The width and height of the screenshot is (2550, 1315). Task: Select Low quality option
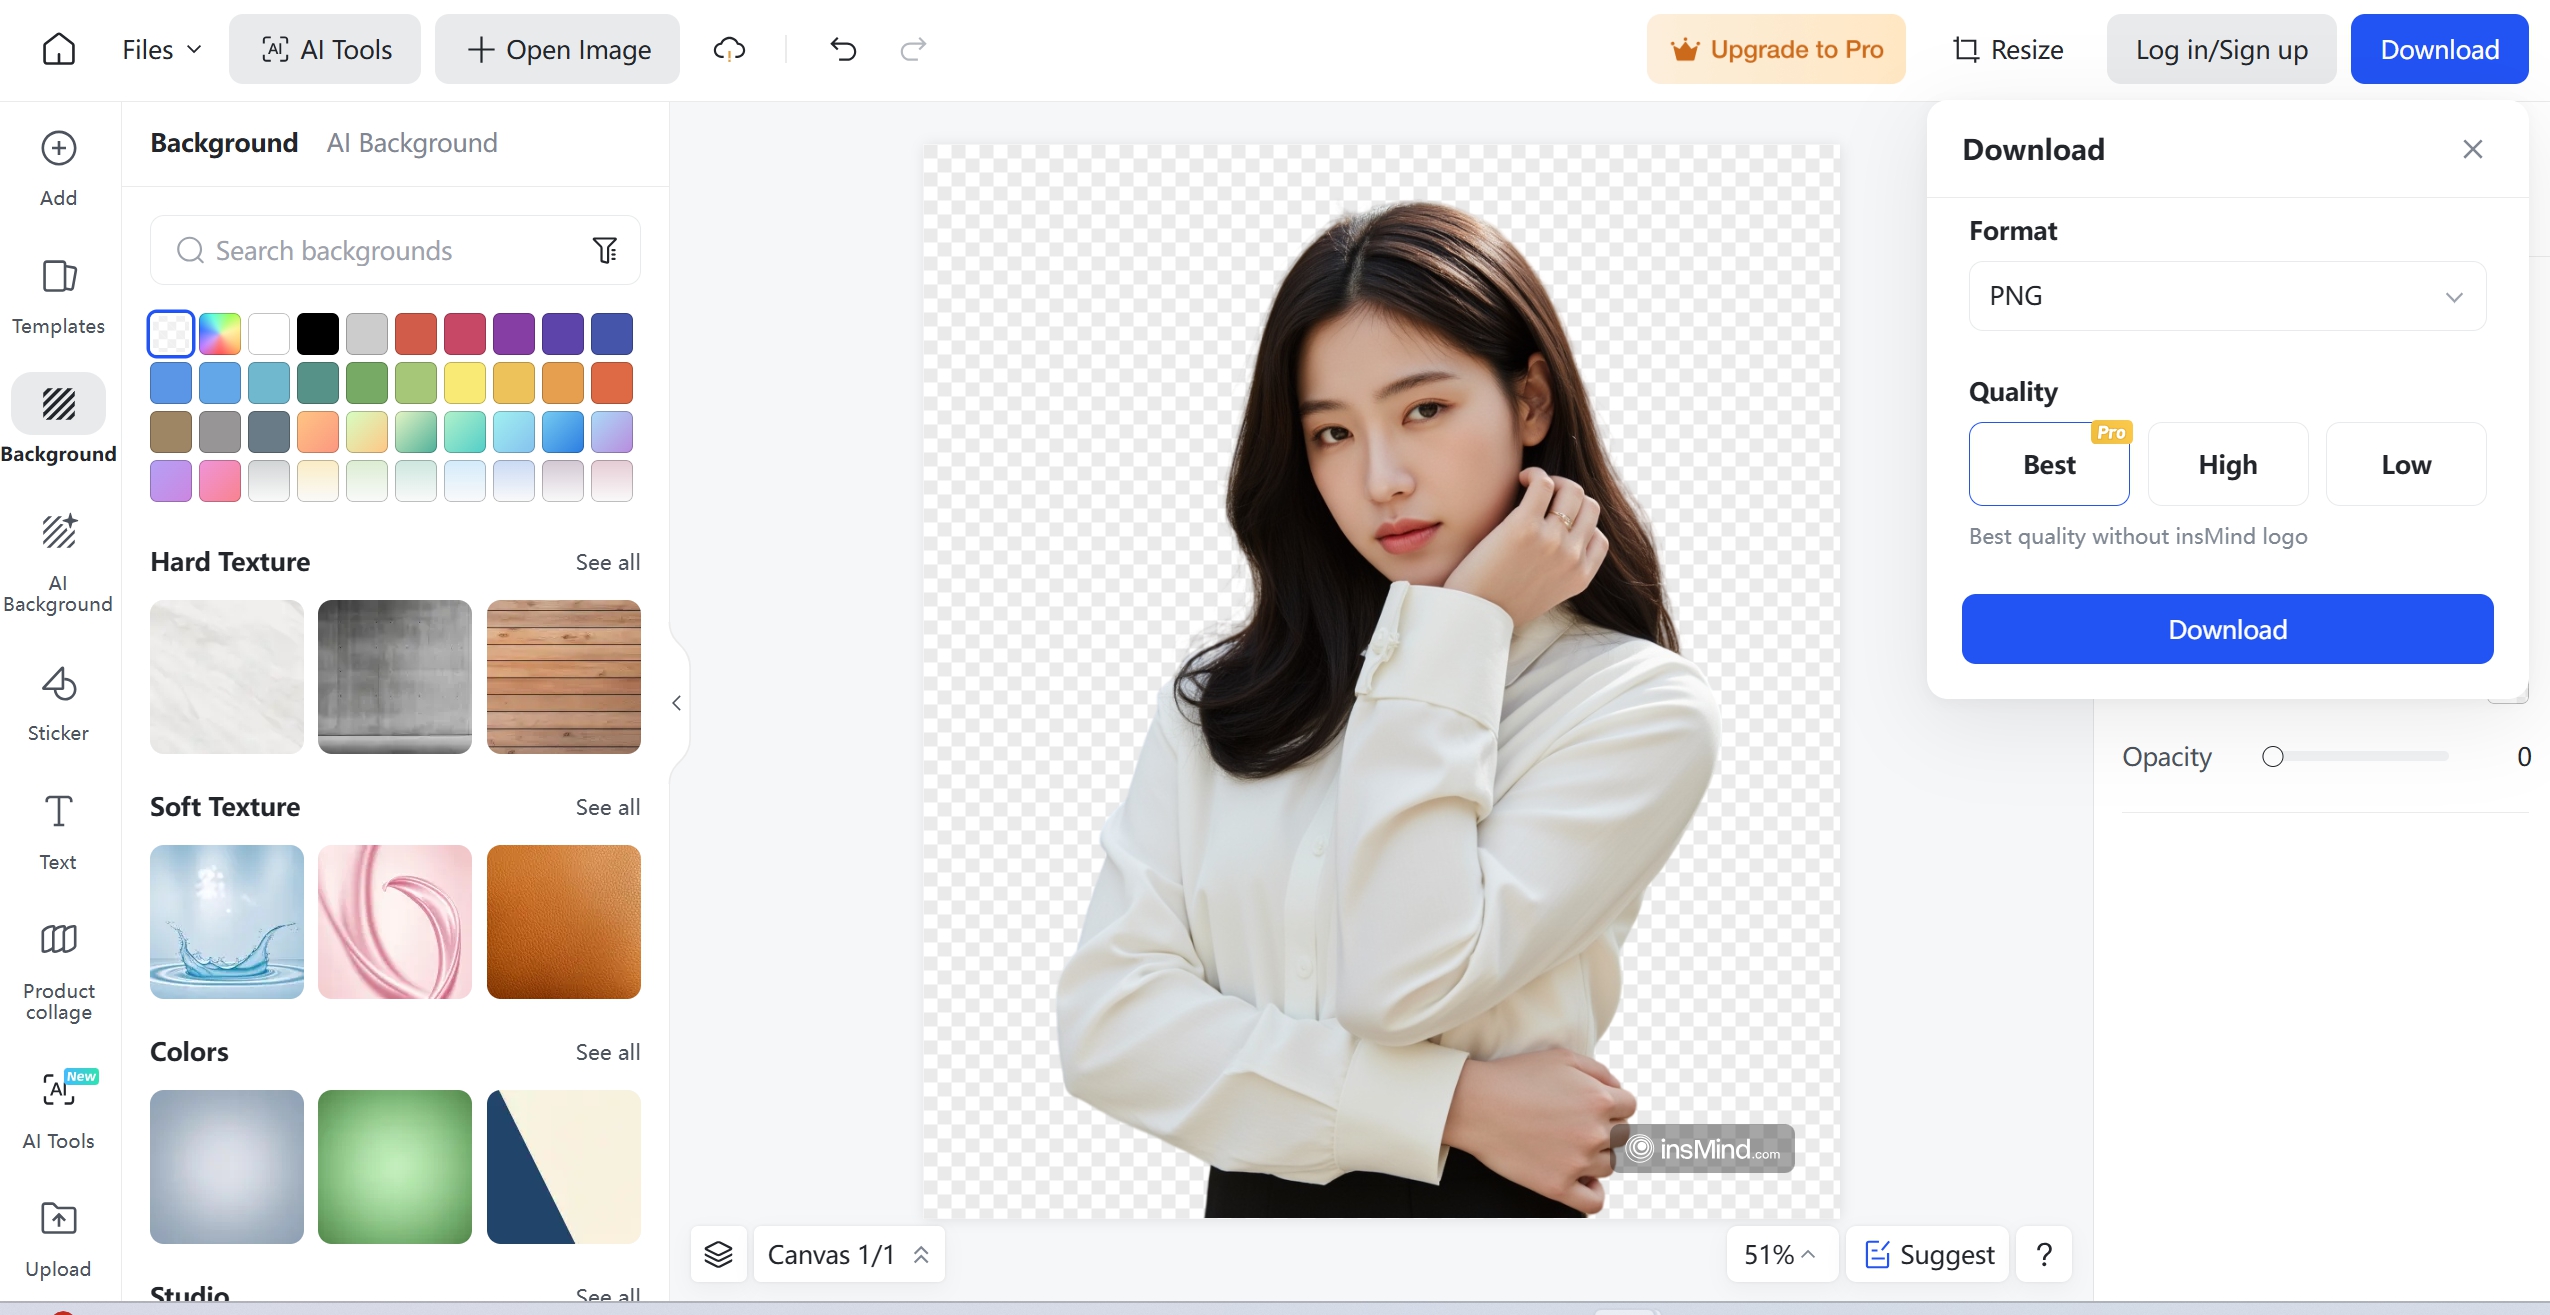tap(2405, 463)
